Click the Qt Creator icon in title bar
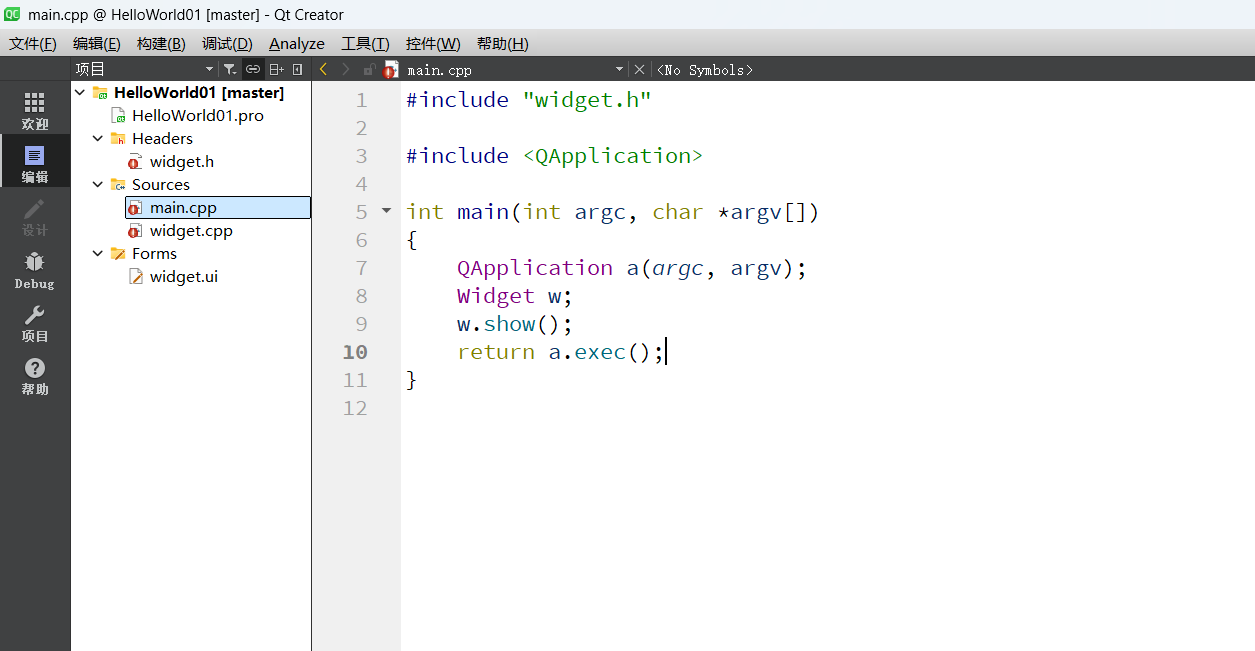 [12, 14]
